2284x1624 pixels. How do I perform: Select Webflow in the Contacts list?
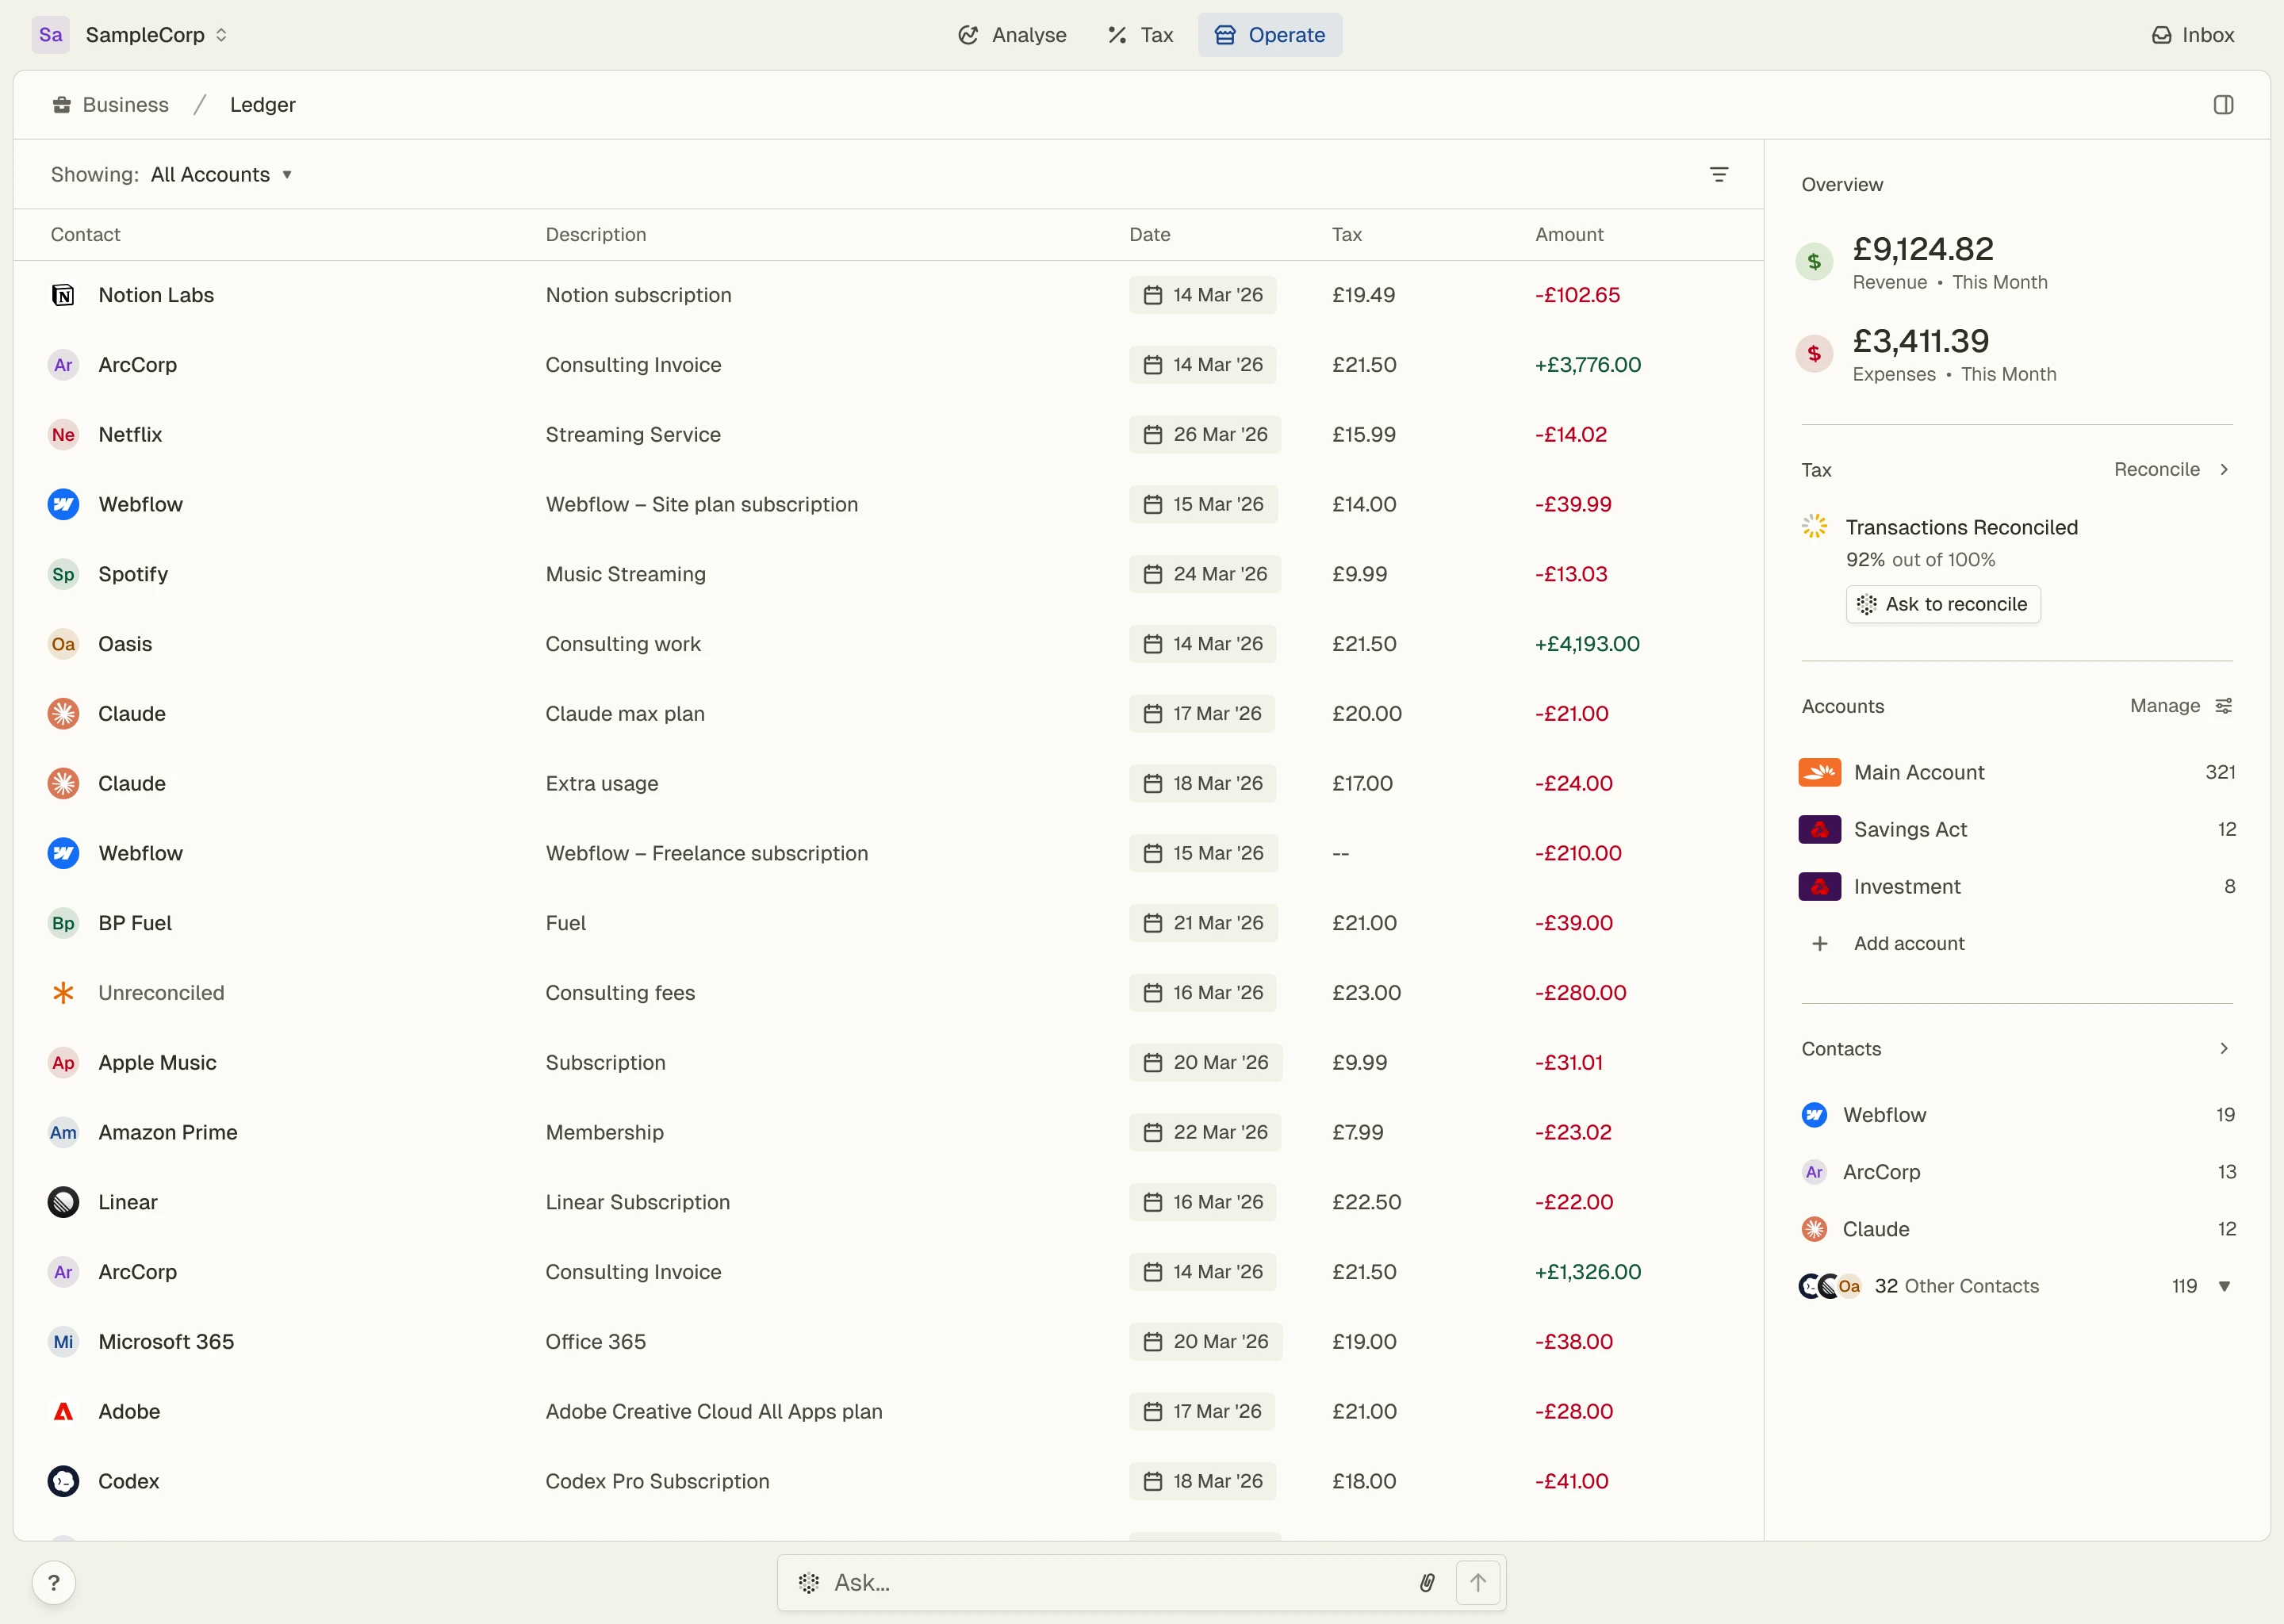pyautogui.click(x=2017, y=1115)
